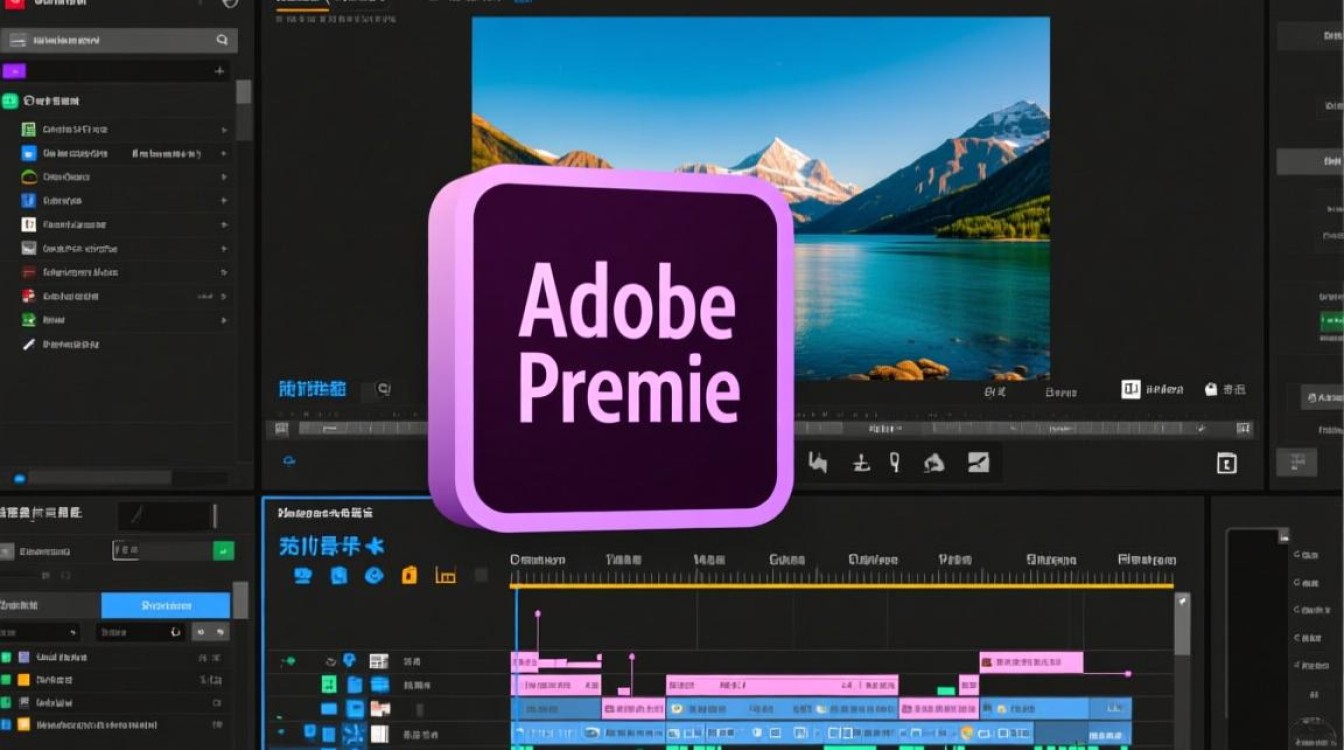
Task: Click the leftmost tool icon under the preview
Action: tap(818, 462)
